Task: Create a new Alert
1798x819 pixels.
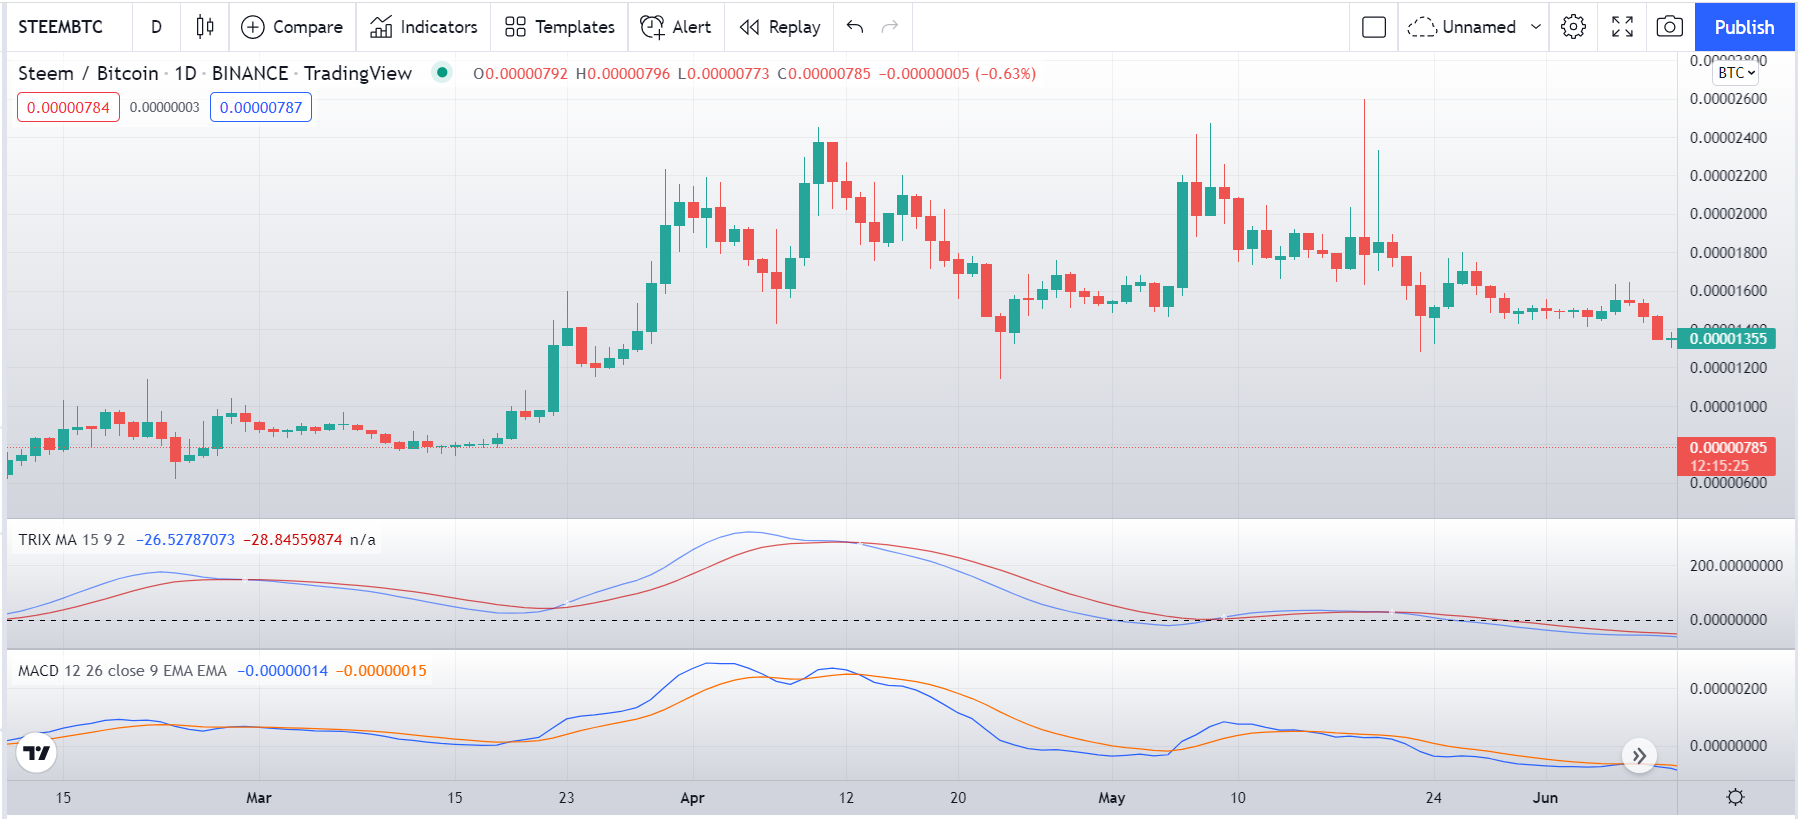Action: click(676, 27)
